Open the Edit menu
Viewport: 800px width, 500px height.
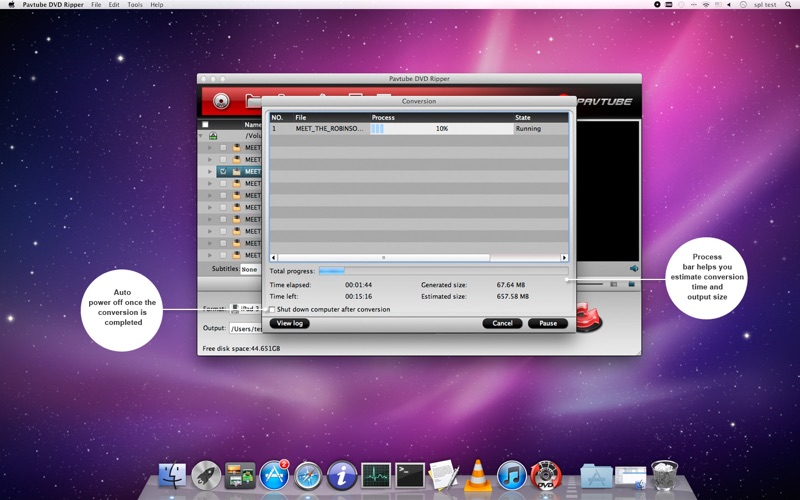tap(114, 5)
